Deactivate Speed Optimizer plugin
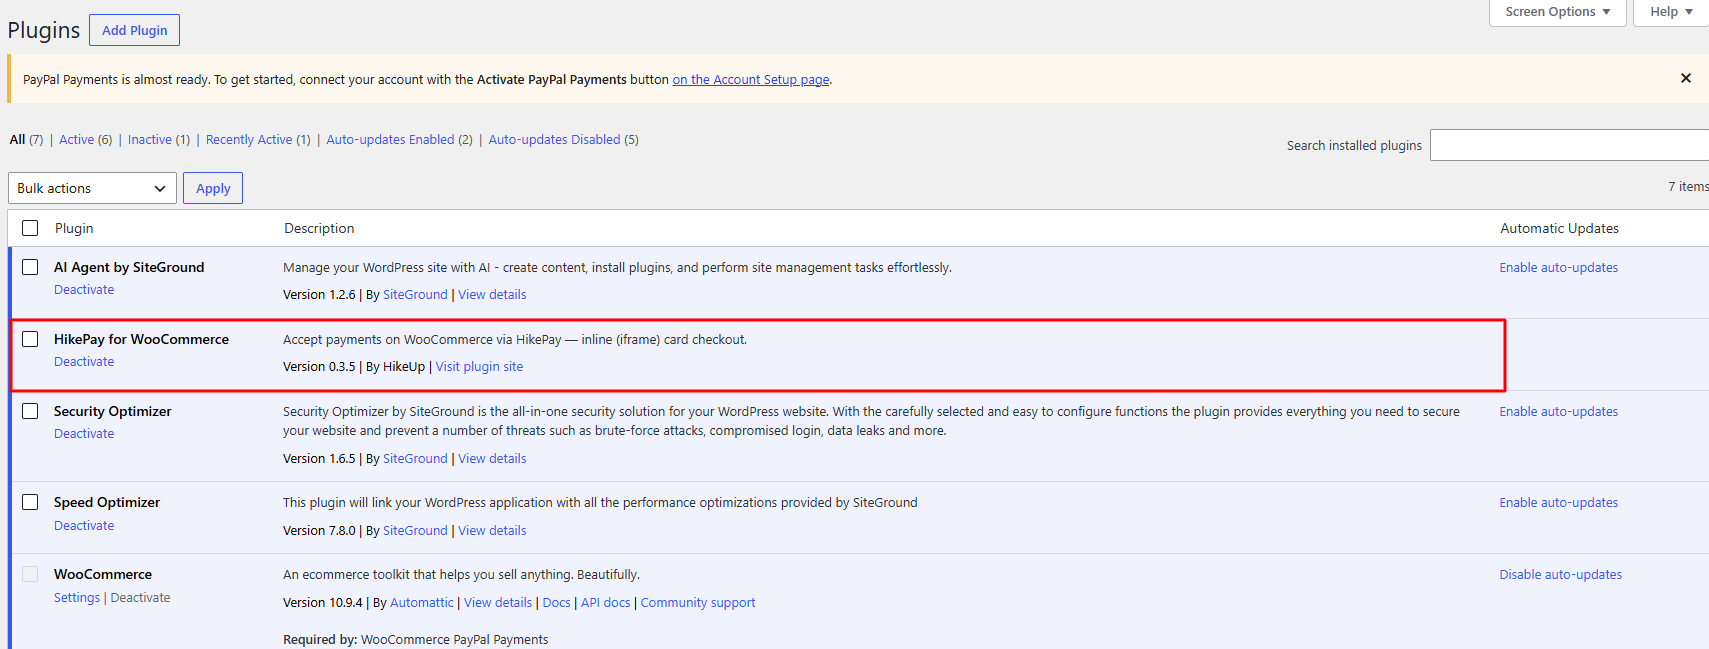The height and width of the screenshot is (649, 1709). point(84,526)
